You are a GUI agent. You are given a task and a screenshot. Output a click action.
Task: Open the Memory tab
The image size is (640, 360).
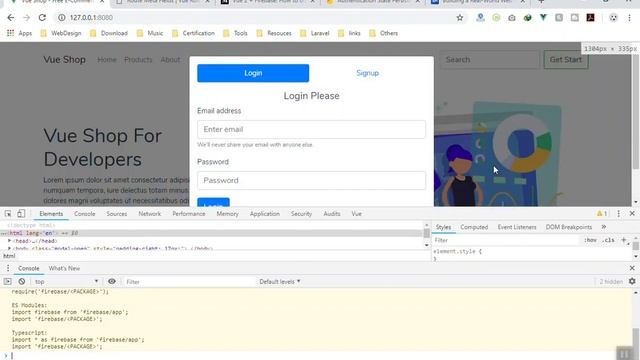coord(227,213)
